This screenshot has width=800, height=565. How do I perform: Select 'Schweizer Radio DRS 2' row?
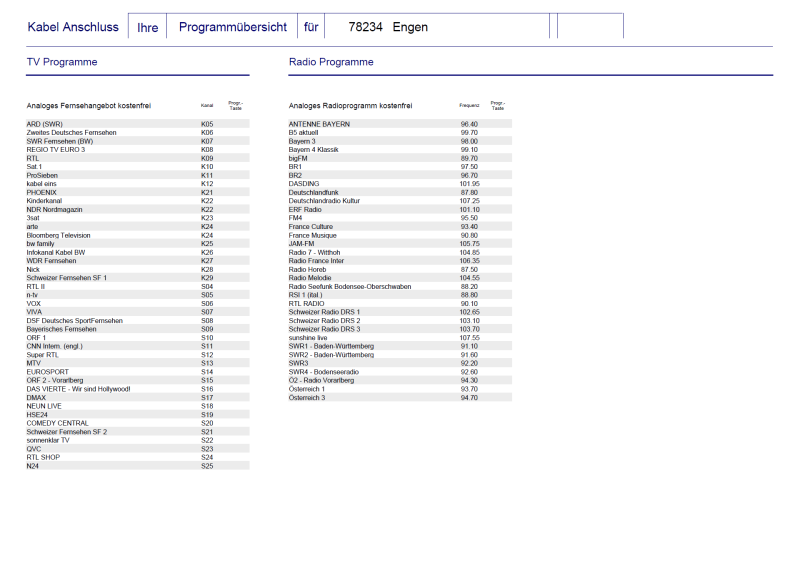point(400,321)
